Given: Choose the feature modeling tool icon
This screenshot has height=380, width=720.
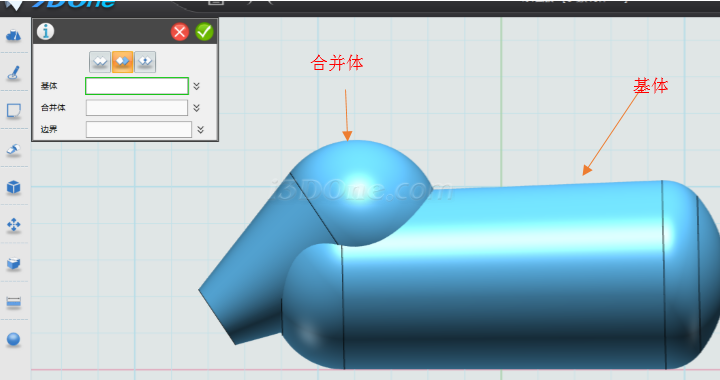Looking at the screenshot, I should (x=13, y=149).
